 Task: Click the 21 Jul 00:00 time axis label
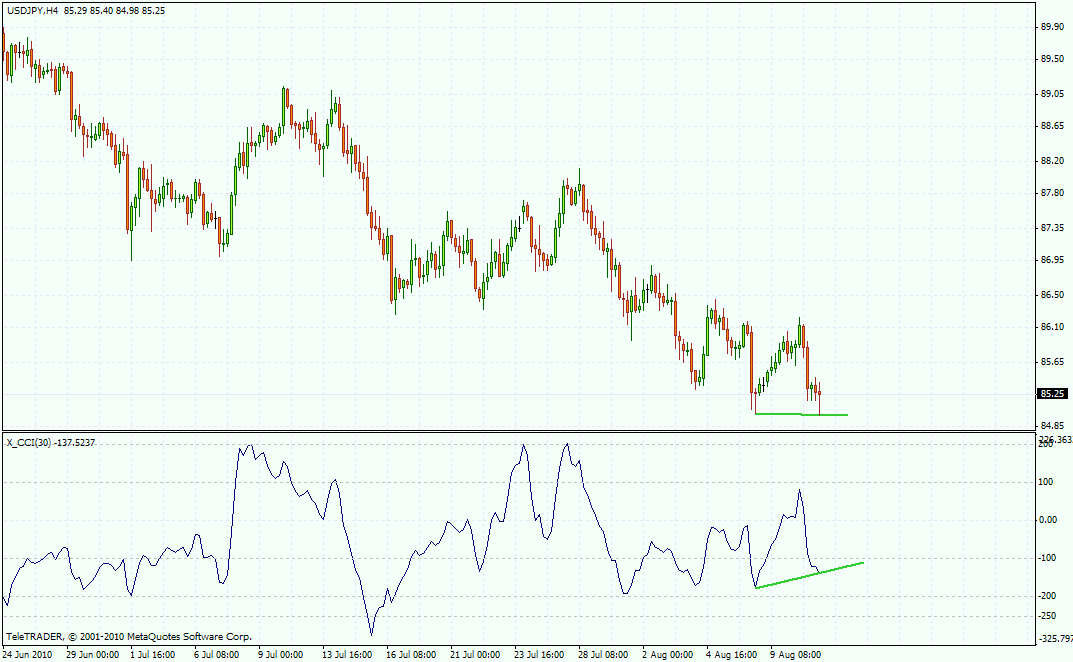[x=475, y=654]
